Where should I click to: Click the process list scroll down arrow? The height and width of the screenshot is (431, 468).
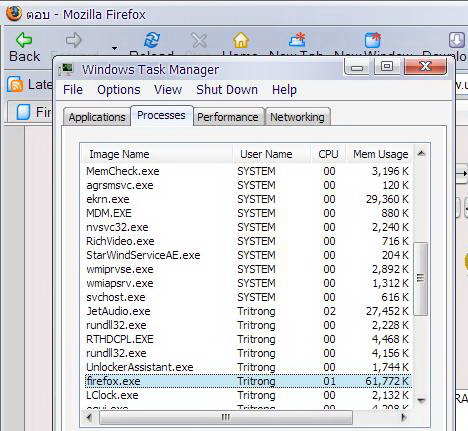tap(421, 400)
